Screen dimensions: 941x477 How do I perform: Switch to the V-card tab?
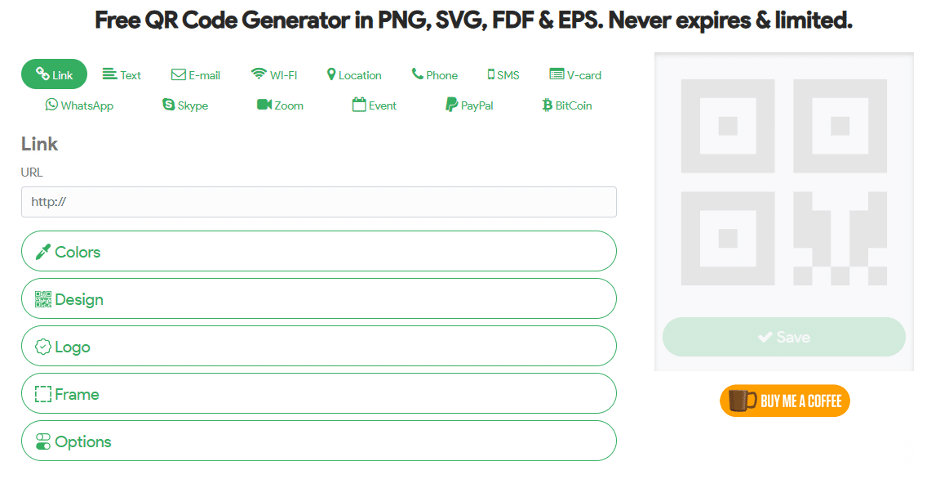(x=575, y=74)
